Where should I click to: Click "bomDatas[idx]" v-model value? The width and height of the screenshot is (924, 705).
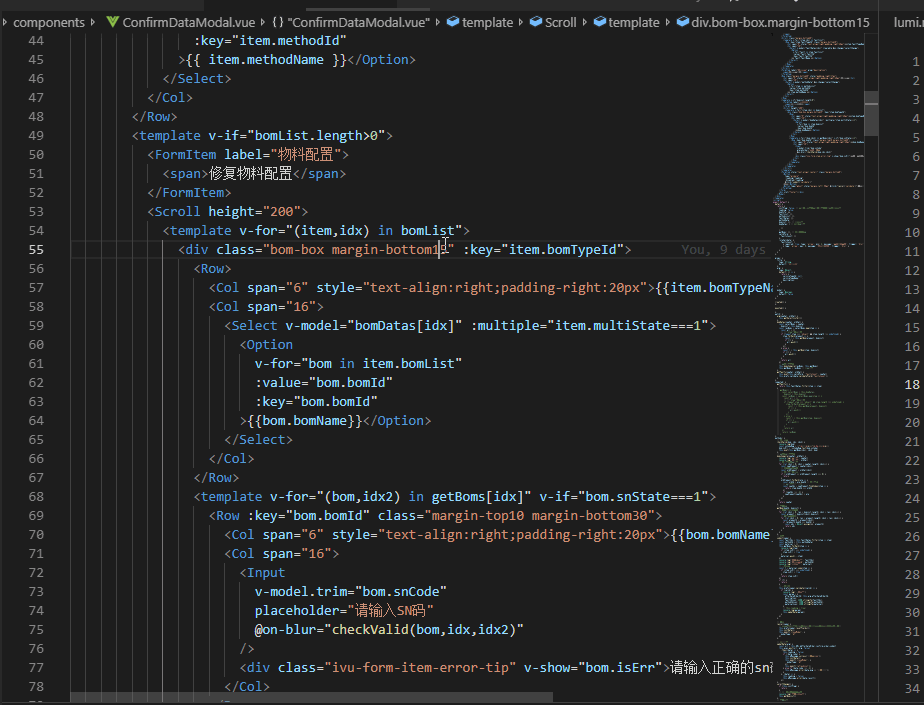tap(405, 325)
